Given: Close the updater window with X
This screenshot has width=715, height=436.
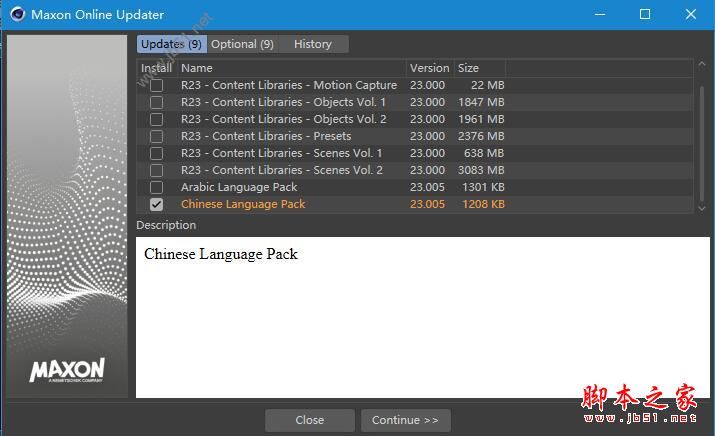Looking at the screenshot, I should pos(691,15).
